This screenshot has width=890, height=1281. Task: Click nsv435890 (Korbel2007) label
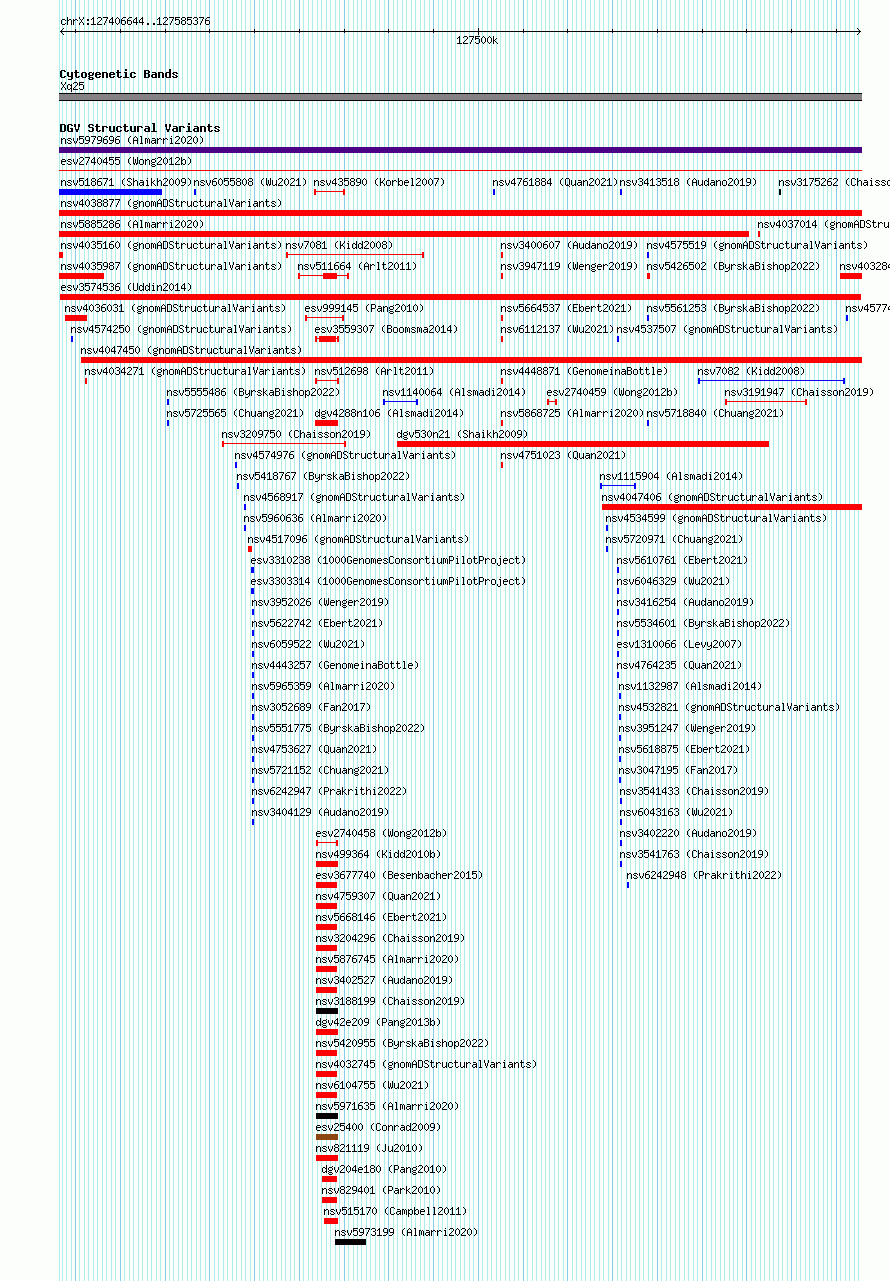[379, 182]
